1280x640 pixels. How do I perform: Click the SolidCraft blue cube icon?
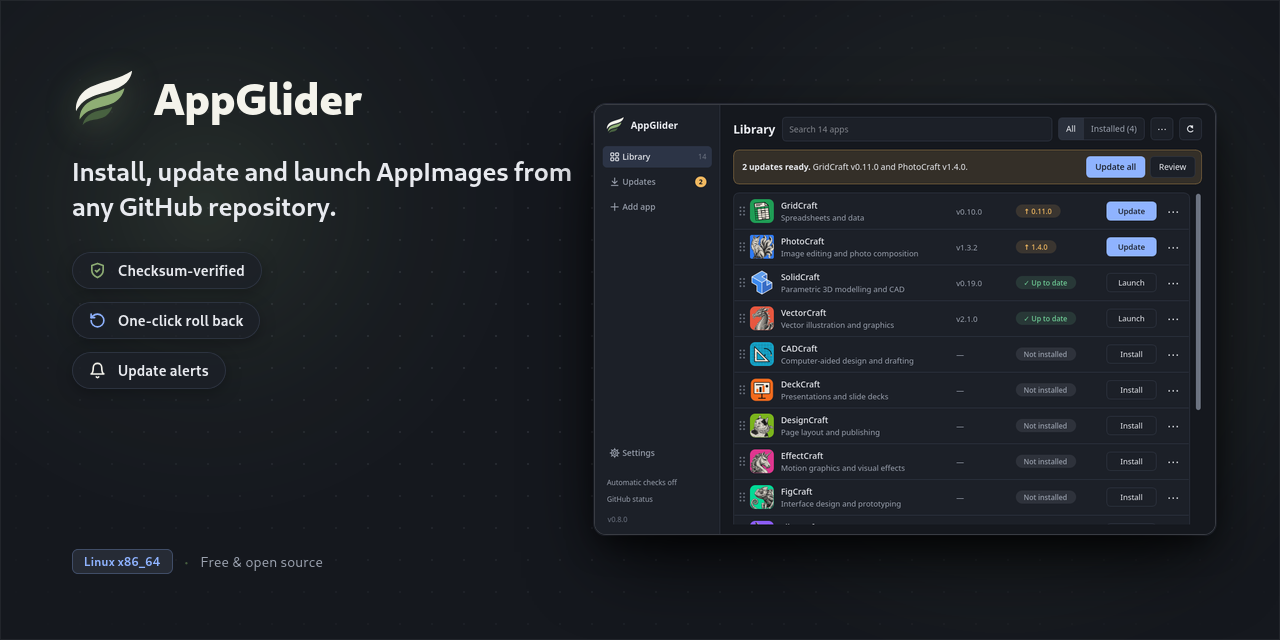(762, 283)
